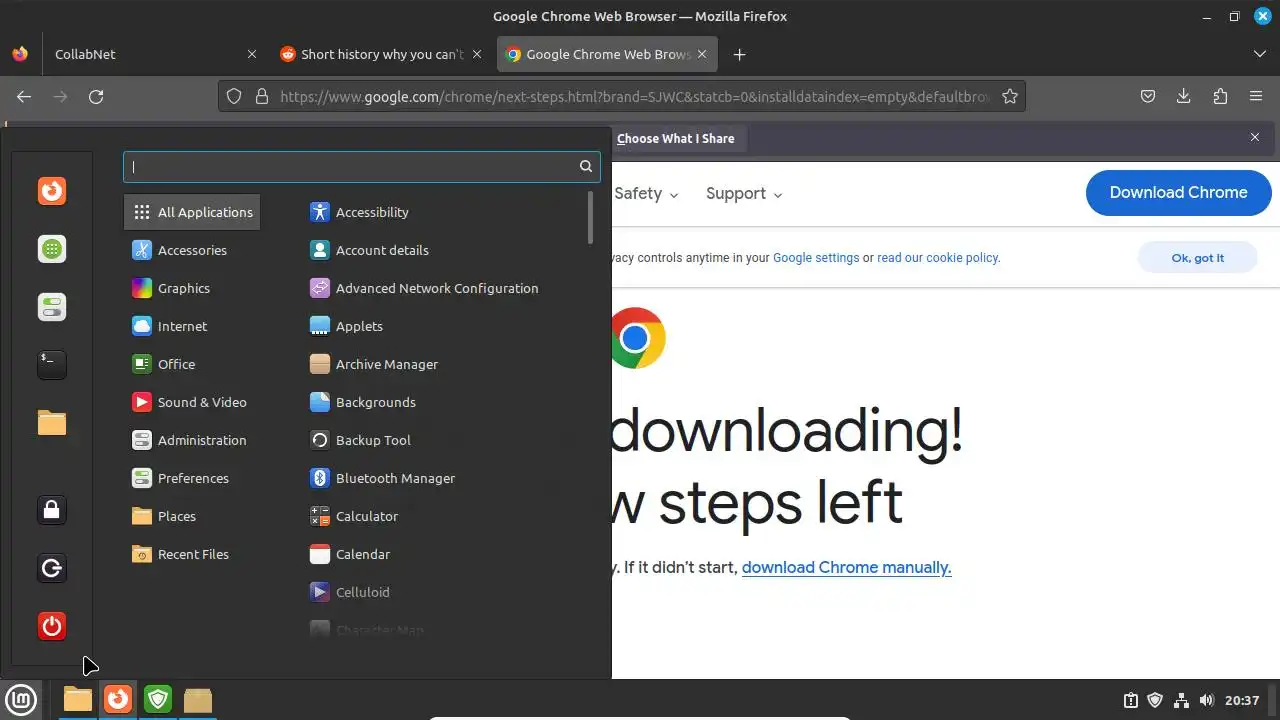This screenshot has width=1280, height=720.
Task: Launch Bluetooth Manager
Action: (382, 478)
